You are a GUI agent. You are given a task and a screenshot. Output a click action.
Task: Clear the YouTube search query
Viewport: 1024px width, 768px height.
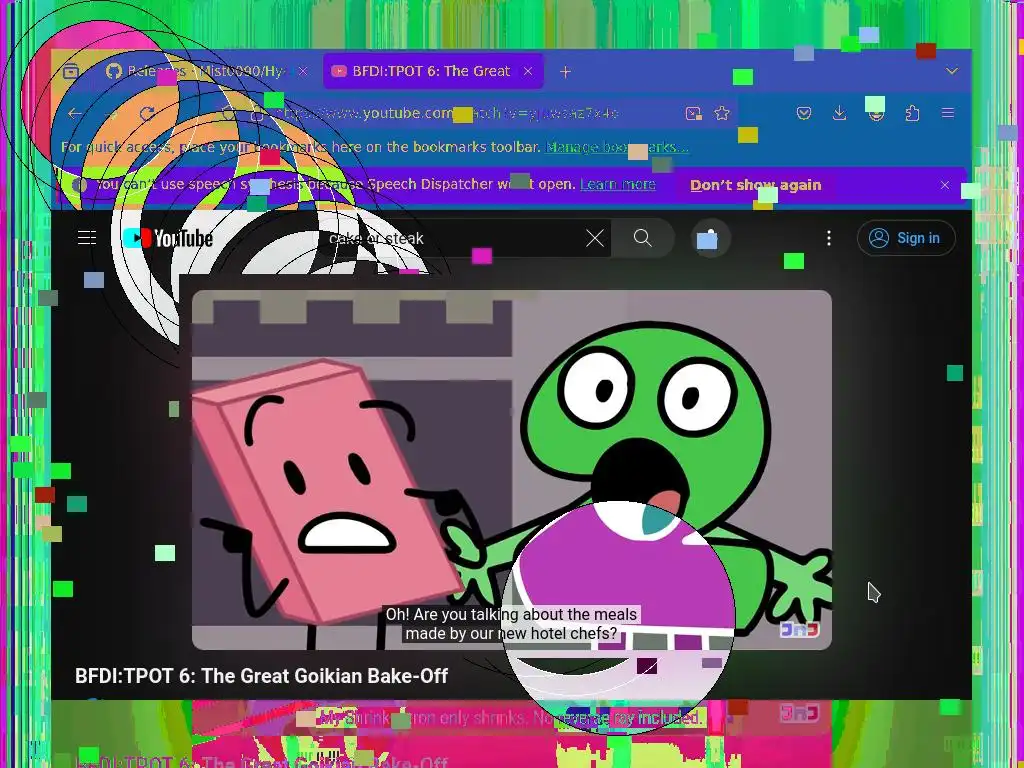pyautogui.click(x=595, y=238)
